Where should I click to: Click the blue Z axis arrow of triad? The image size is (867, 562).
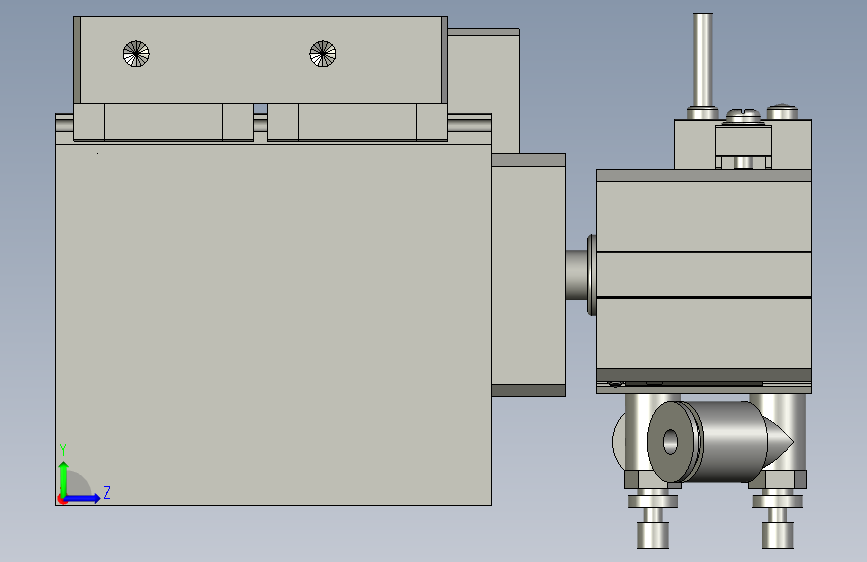tap(83, 498)
